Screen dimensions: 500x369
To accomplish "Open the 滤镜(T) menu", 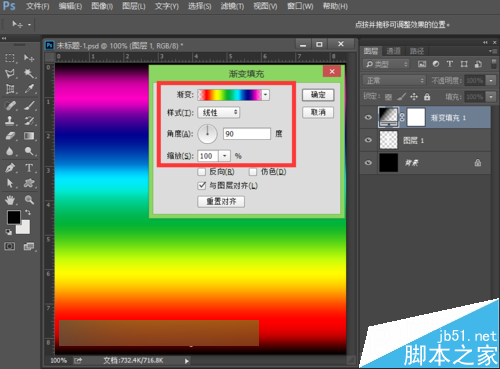I will point(232,6).
